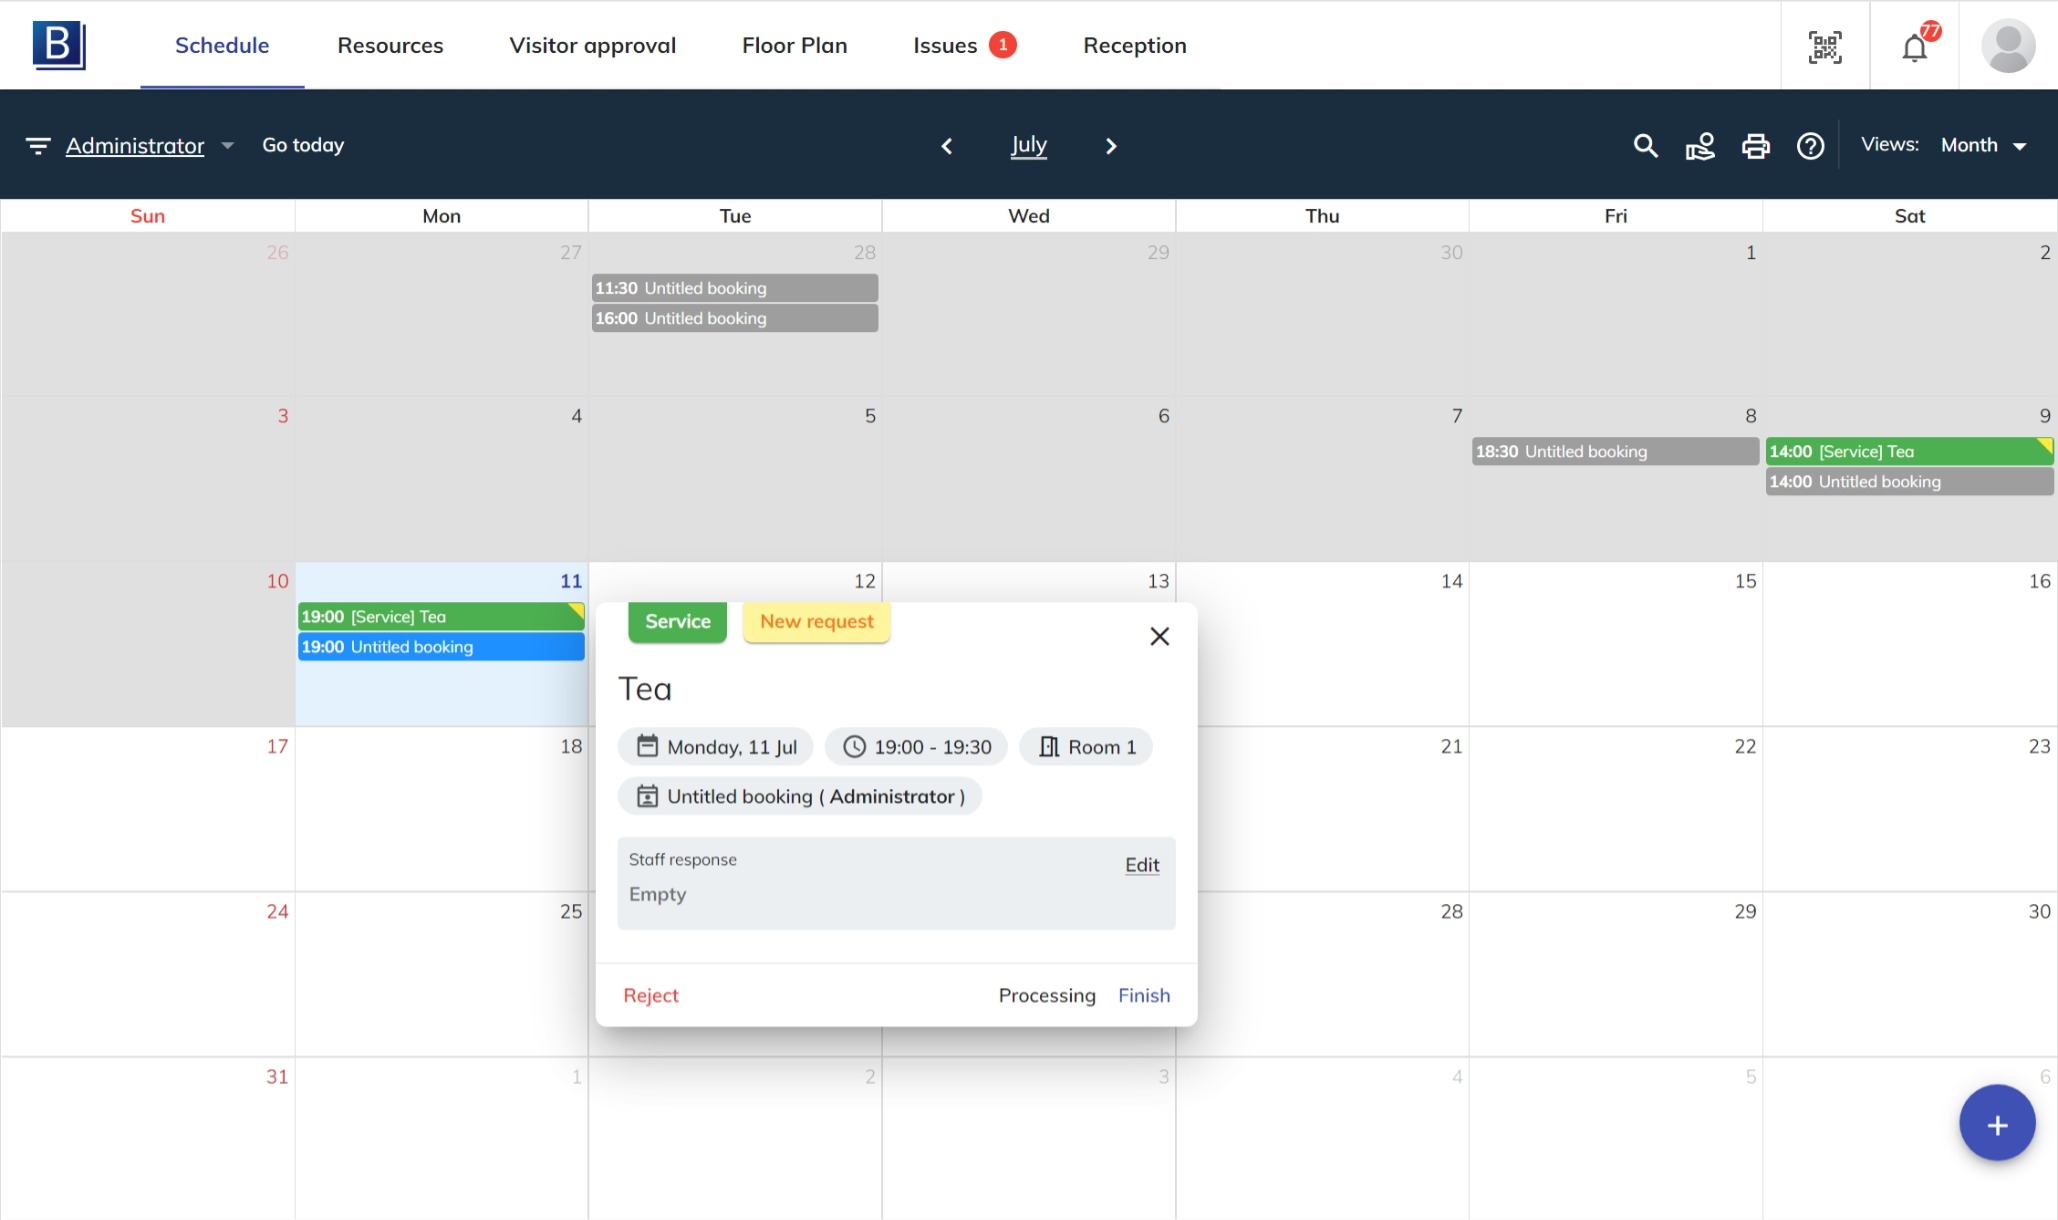
Task: Go to the previous month arrow
Action: click(946, 146)
